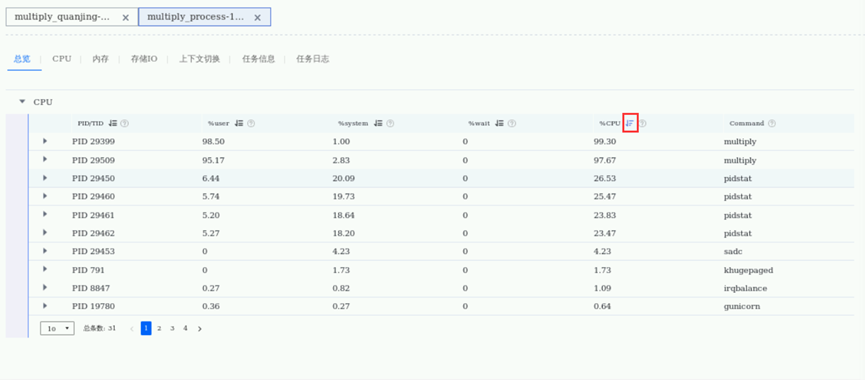Click the sadc command cell
This screenshot has height=380, width=865.
[733, 251]
